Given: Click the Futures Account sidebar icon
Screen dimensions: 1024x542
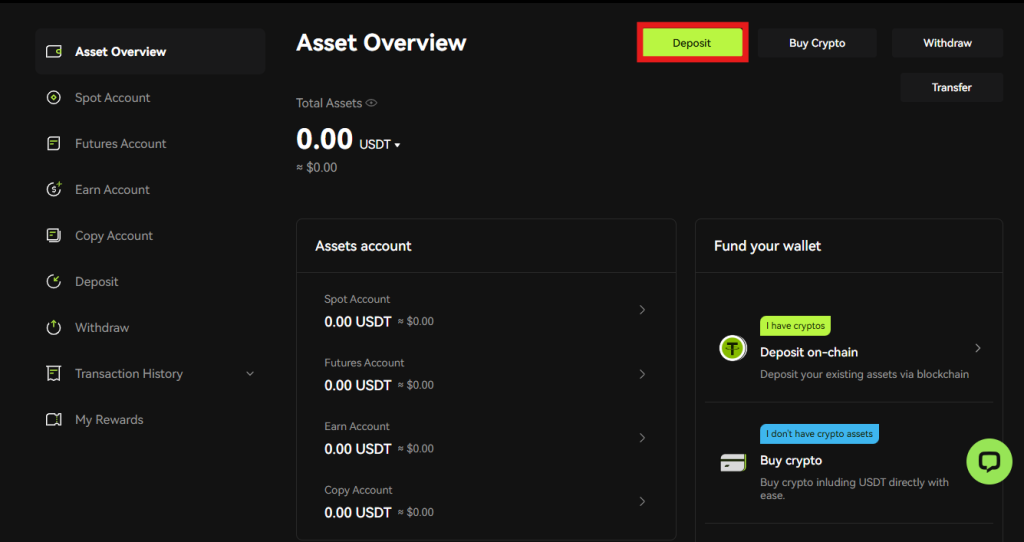Looking at the screenshot, I should point(54,144).
